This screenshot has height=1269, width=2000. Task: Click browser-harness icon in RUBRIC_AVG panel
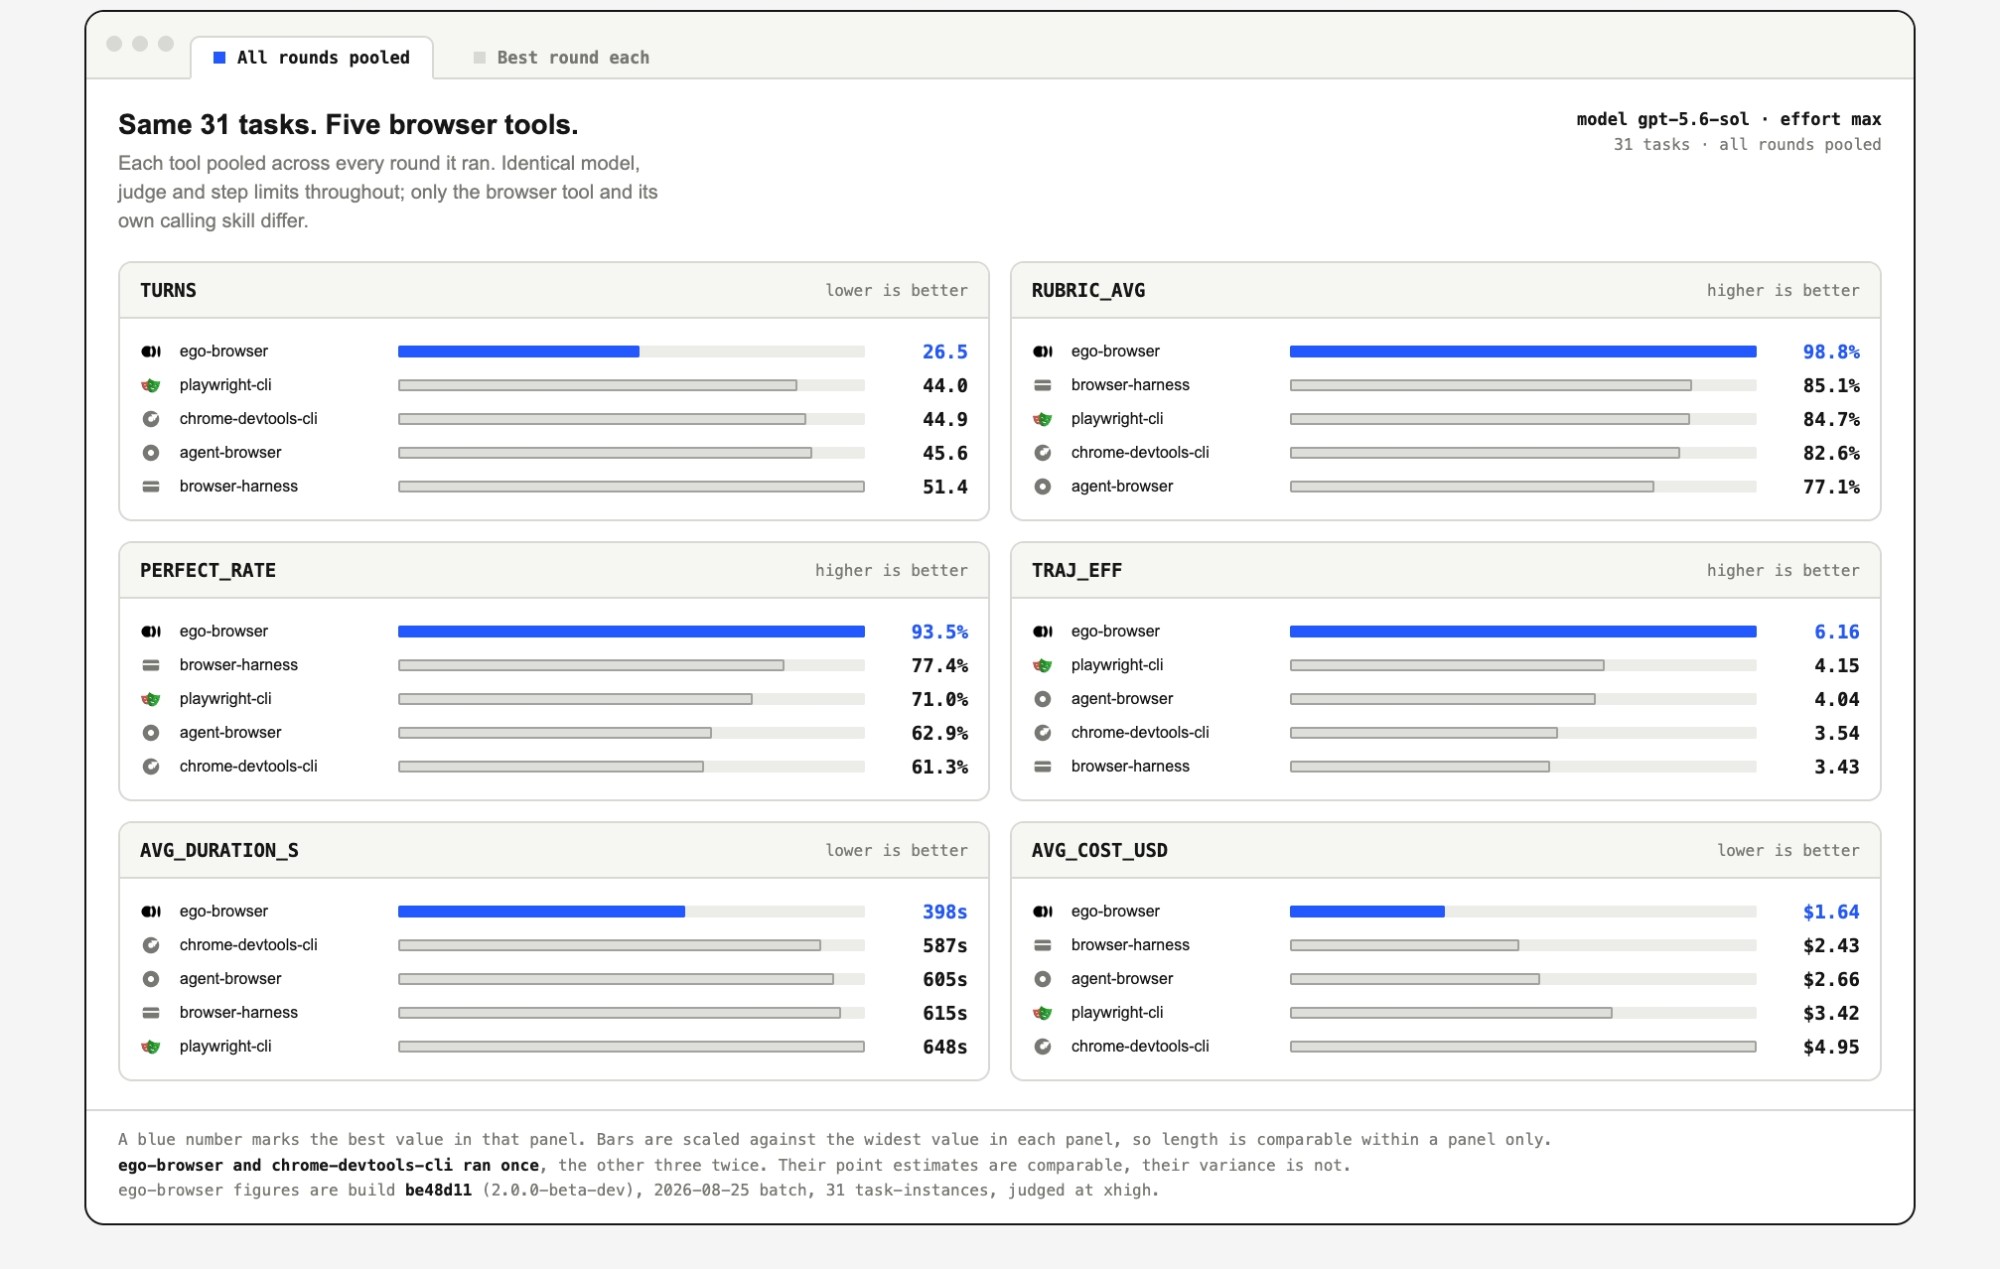pos(1043,385)
